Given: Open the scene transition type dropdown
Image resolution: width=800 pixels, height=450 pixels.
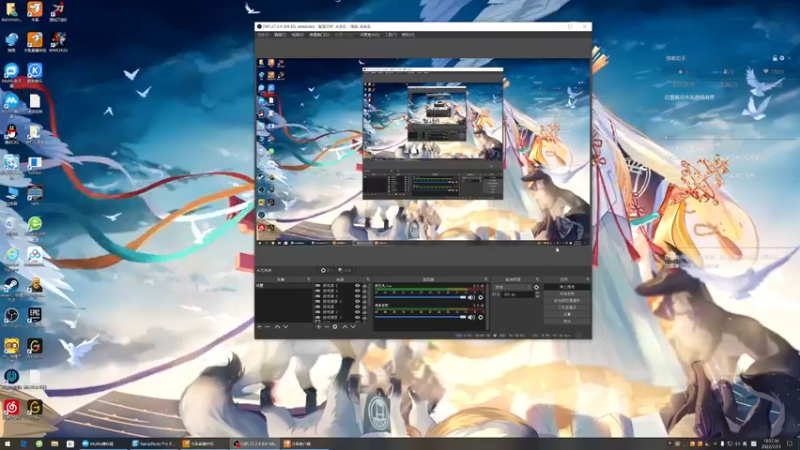Looking at the screenshot, I should (512, 287).
